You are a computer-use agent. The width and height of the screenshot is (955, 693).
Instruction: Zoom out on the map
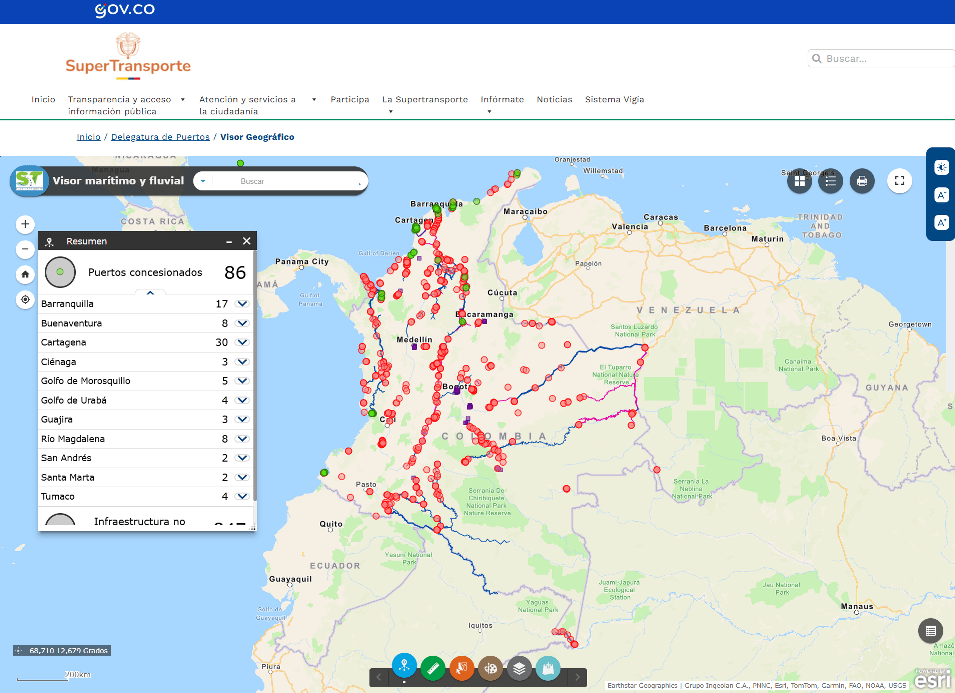pos(25,250)
